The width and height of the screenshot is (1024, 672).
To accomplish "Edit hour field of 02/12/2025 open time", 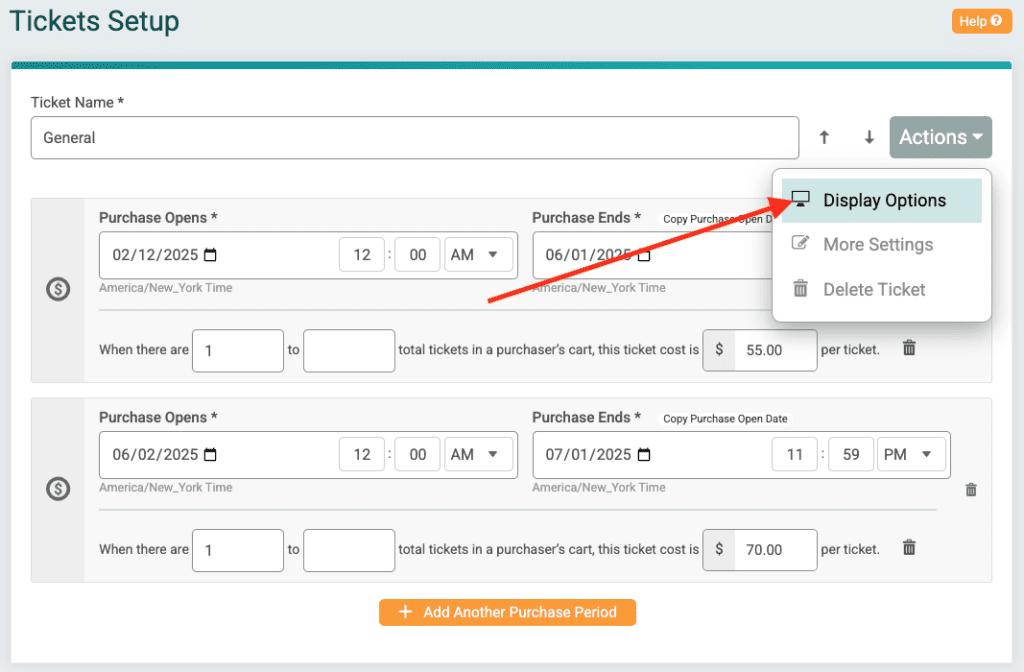I will coord(362,255).
